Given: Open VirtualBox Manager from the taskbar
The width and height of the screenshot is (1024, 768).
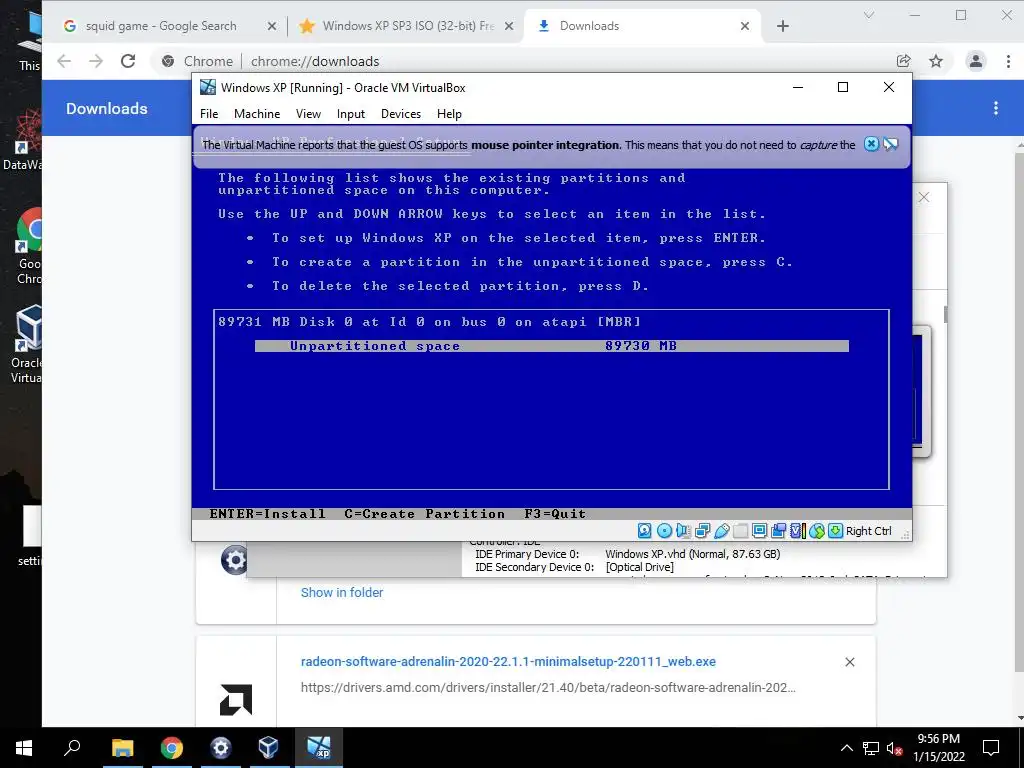Looking at the screenshot, I should (x=269, y=748).
